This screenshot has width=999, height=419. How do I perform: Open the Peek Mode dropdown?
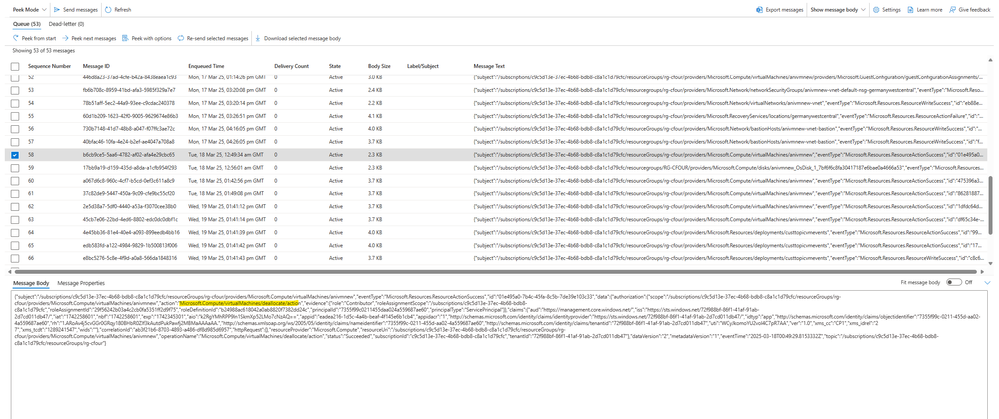pyautogui.click(x=29, y=10)
